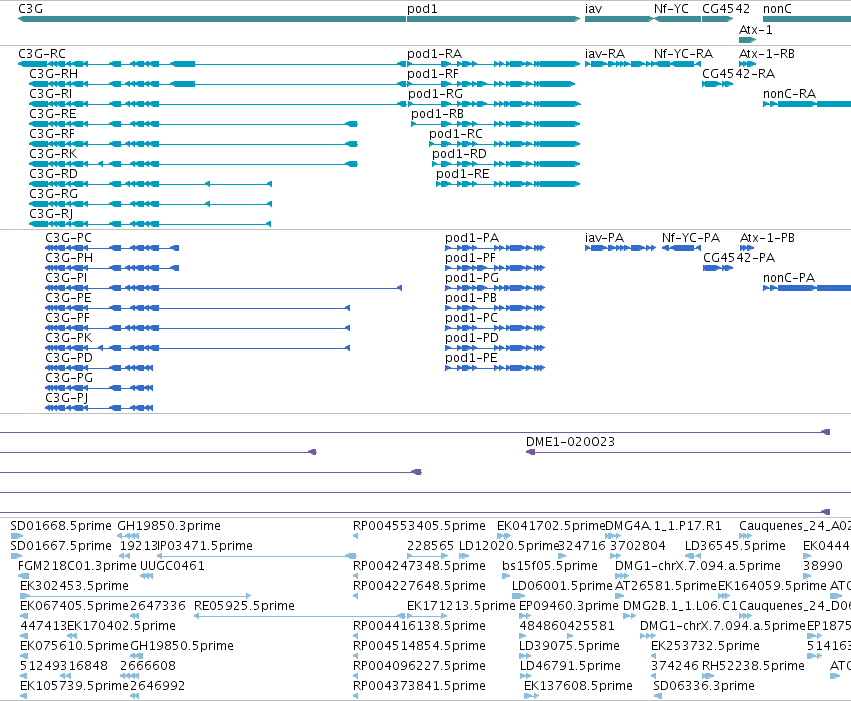Viewport: 851px width, 701px height.
Task: Select the C3G gene bar
Action: click(x=212, y=19)
